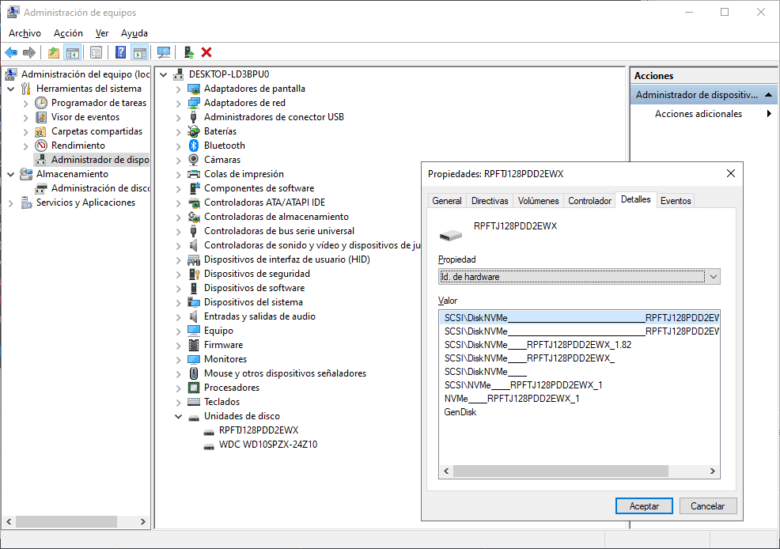Collapse Administrador de dispositivos actions section
This screenshot has width=780, height=549.
coord(769,94)
